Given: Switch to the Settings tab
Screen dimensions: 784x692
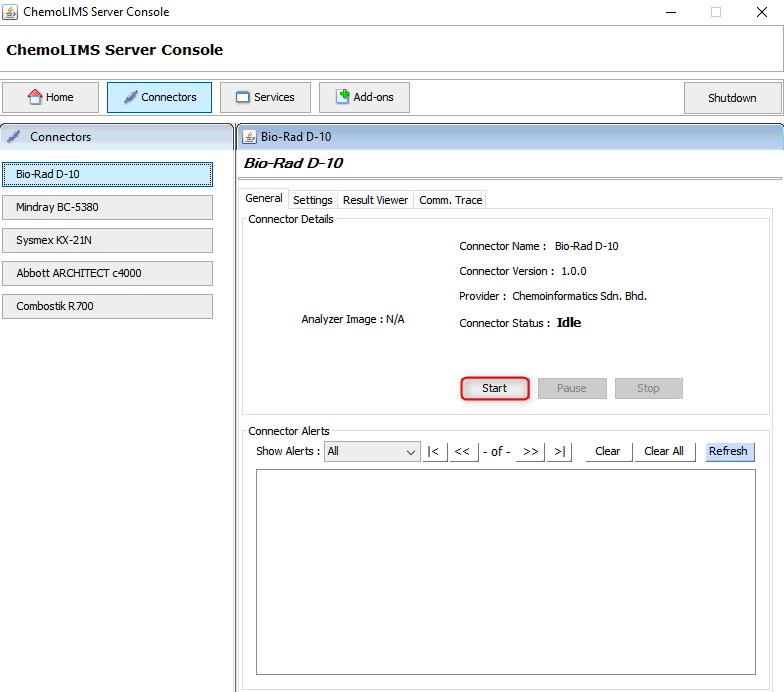Looking at the screenshot, I should point(312,200).
